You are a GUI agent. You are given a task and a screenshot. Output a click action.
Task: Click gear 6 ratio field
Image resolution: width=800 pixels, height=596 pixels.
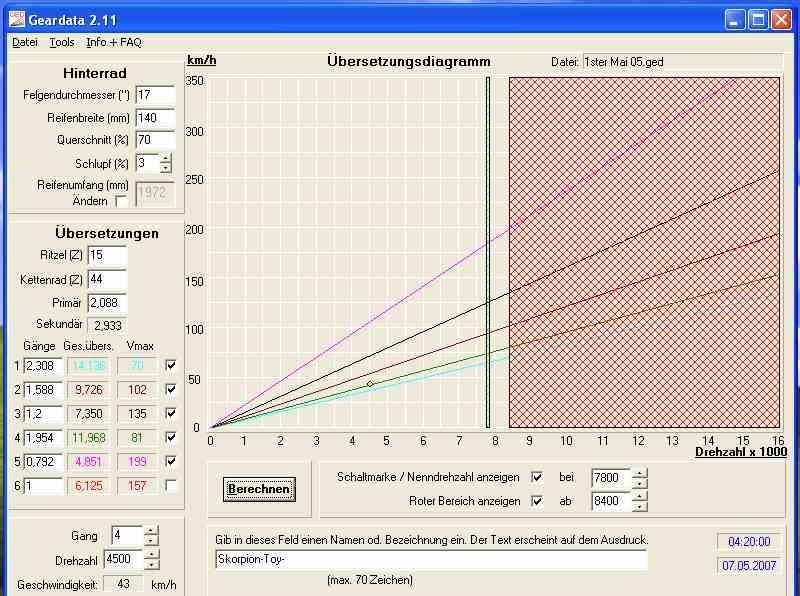[x=44, y=485]
